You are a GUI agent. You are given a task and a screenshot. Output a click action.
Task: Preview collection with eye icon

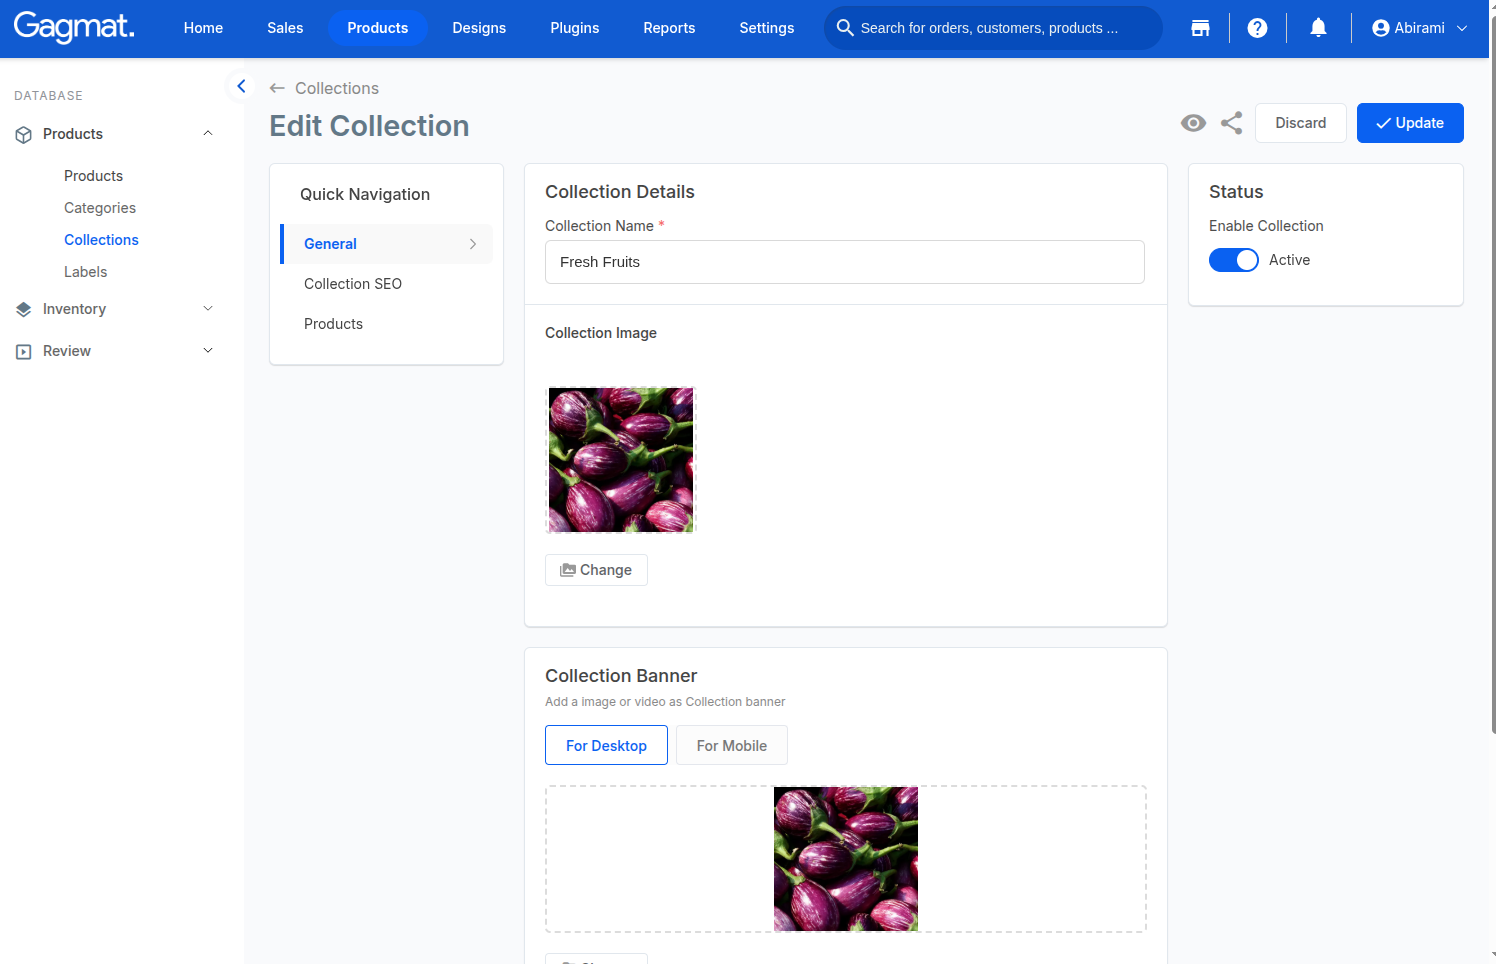pos(1193,123)
